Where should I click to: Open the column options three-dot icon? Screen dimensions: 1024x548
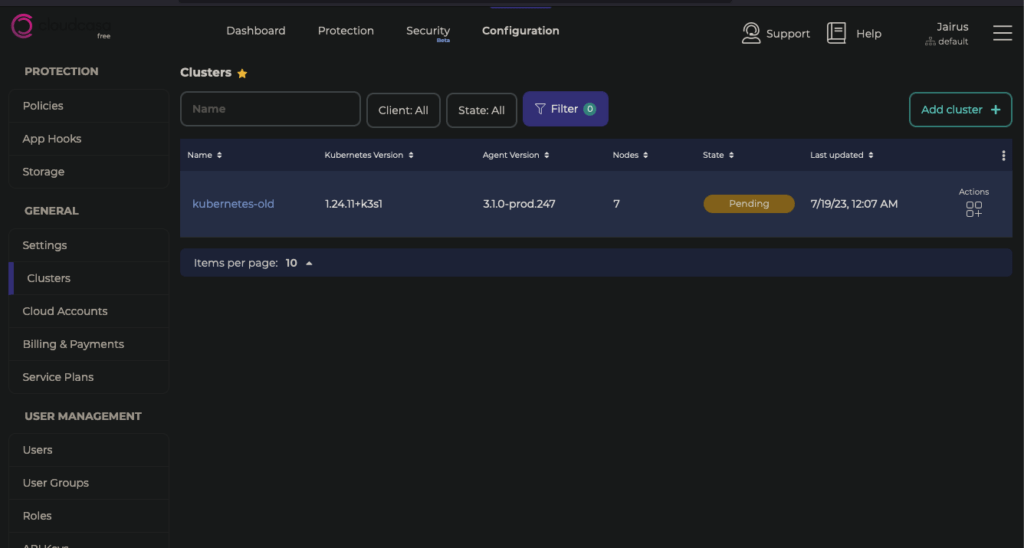pos(1003,156)
